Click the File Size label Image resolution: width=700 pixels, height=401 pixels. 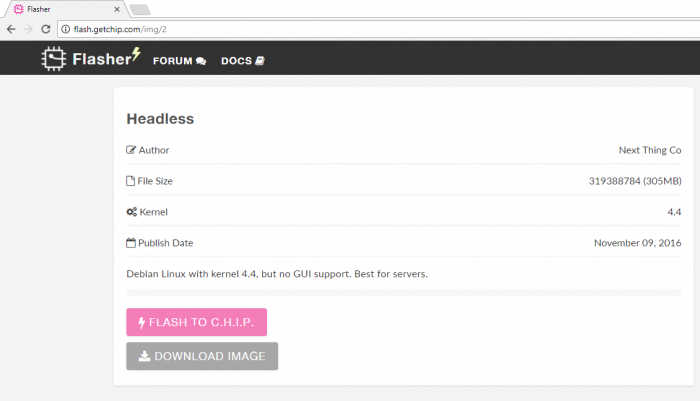pos(155,181)
